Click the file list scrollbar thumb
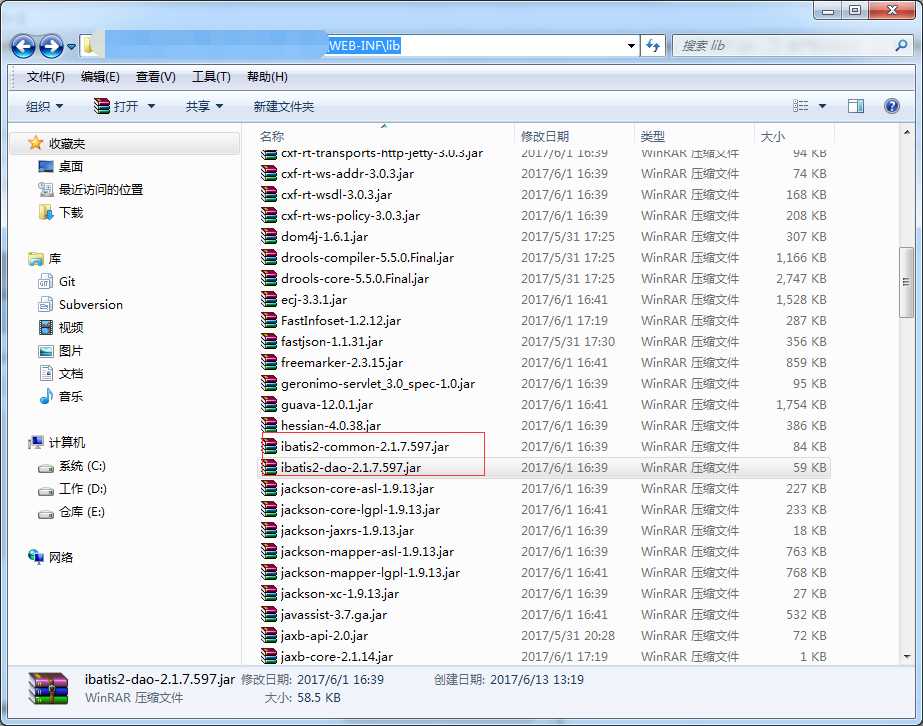 (906, 283)
